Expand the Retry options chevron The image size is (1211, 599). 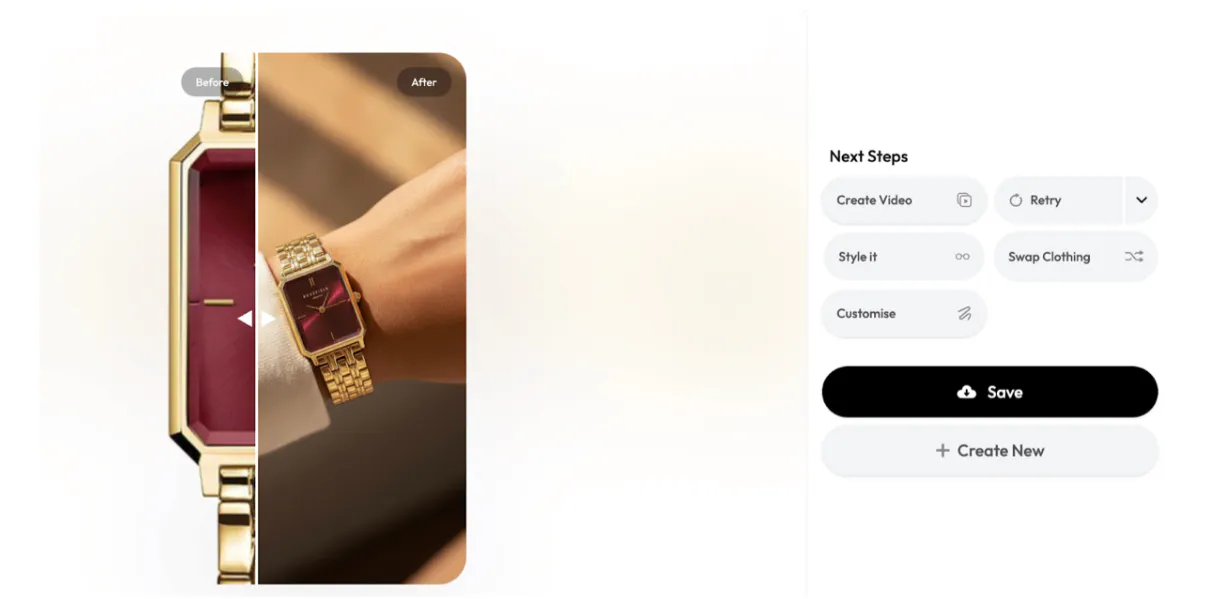coord(1141,200)
